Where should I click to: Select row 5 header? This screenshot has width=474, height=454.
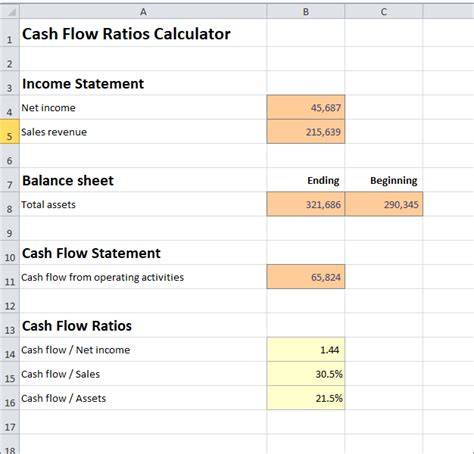coord(10,132)
